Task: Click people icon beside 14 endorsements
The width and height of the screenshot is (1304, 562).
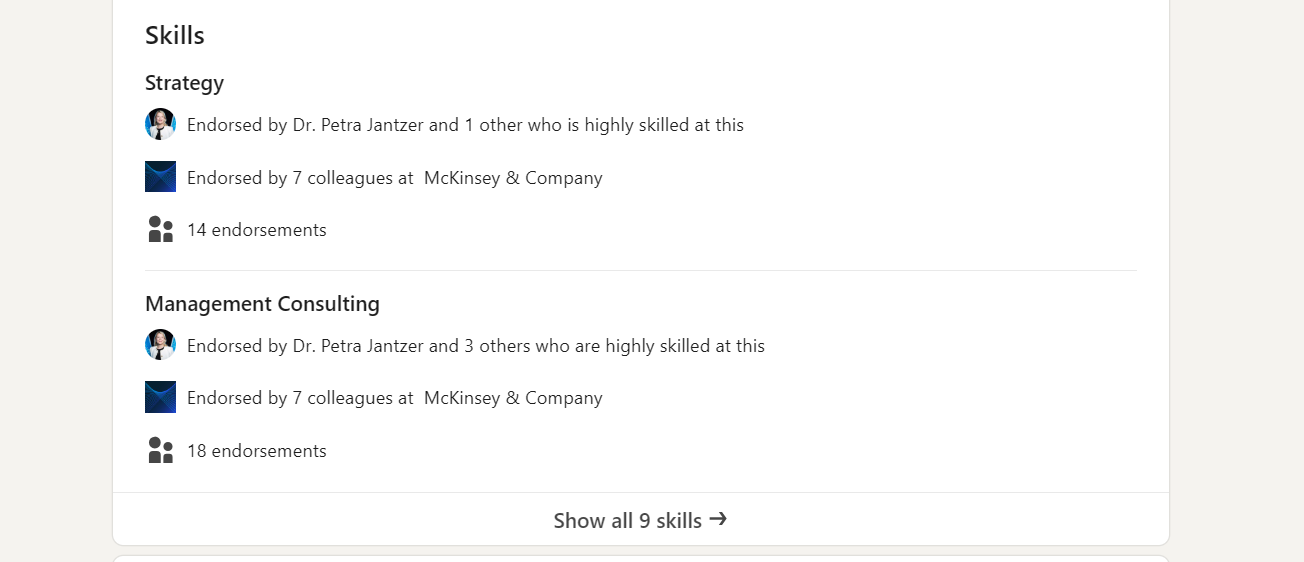Action: coord(160,229)
